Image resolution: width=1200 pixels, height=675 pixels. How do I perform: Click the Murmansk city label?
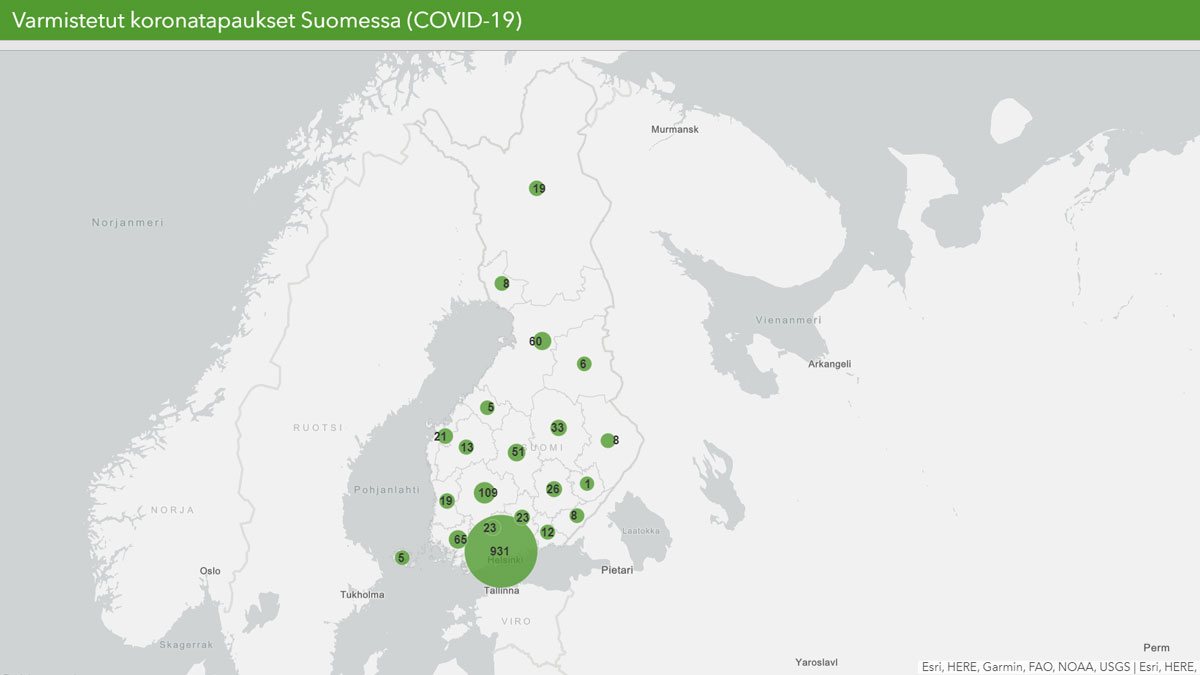[x=675, y=130]
